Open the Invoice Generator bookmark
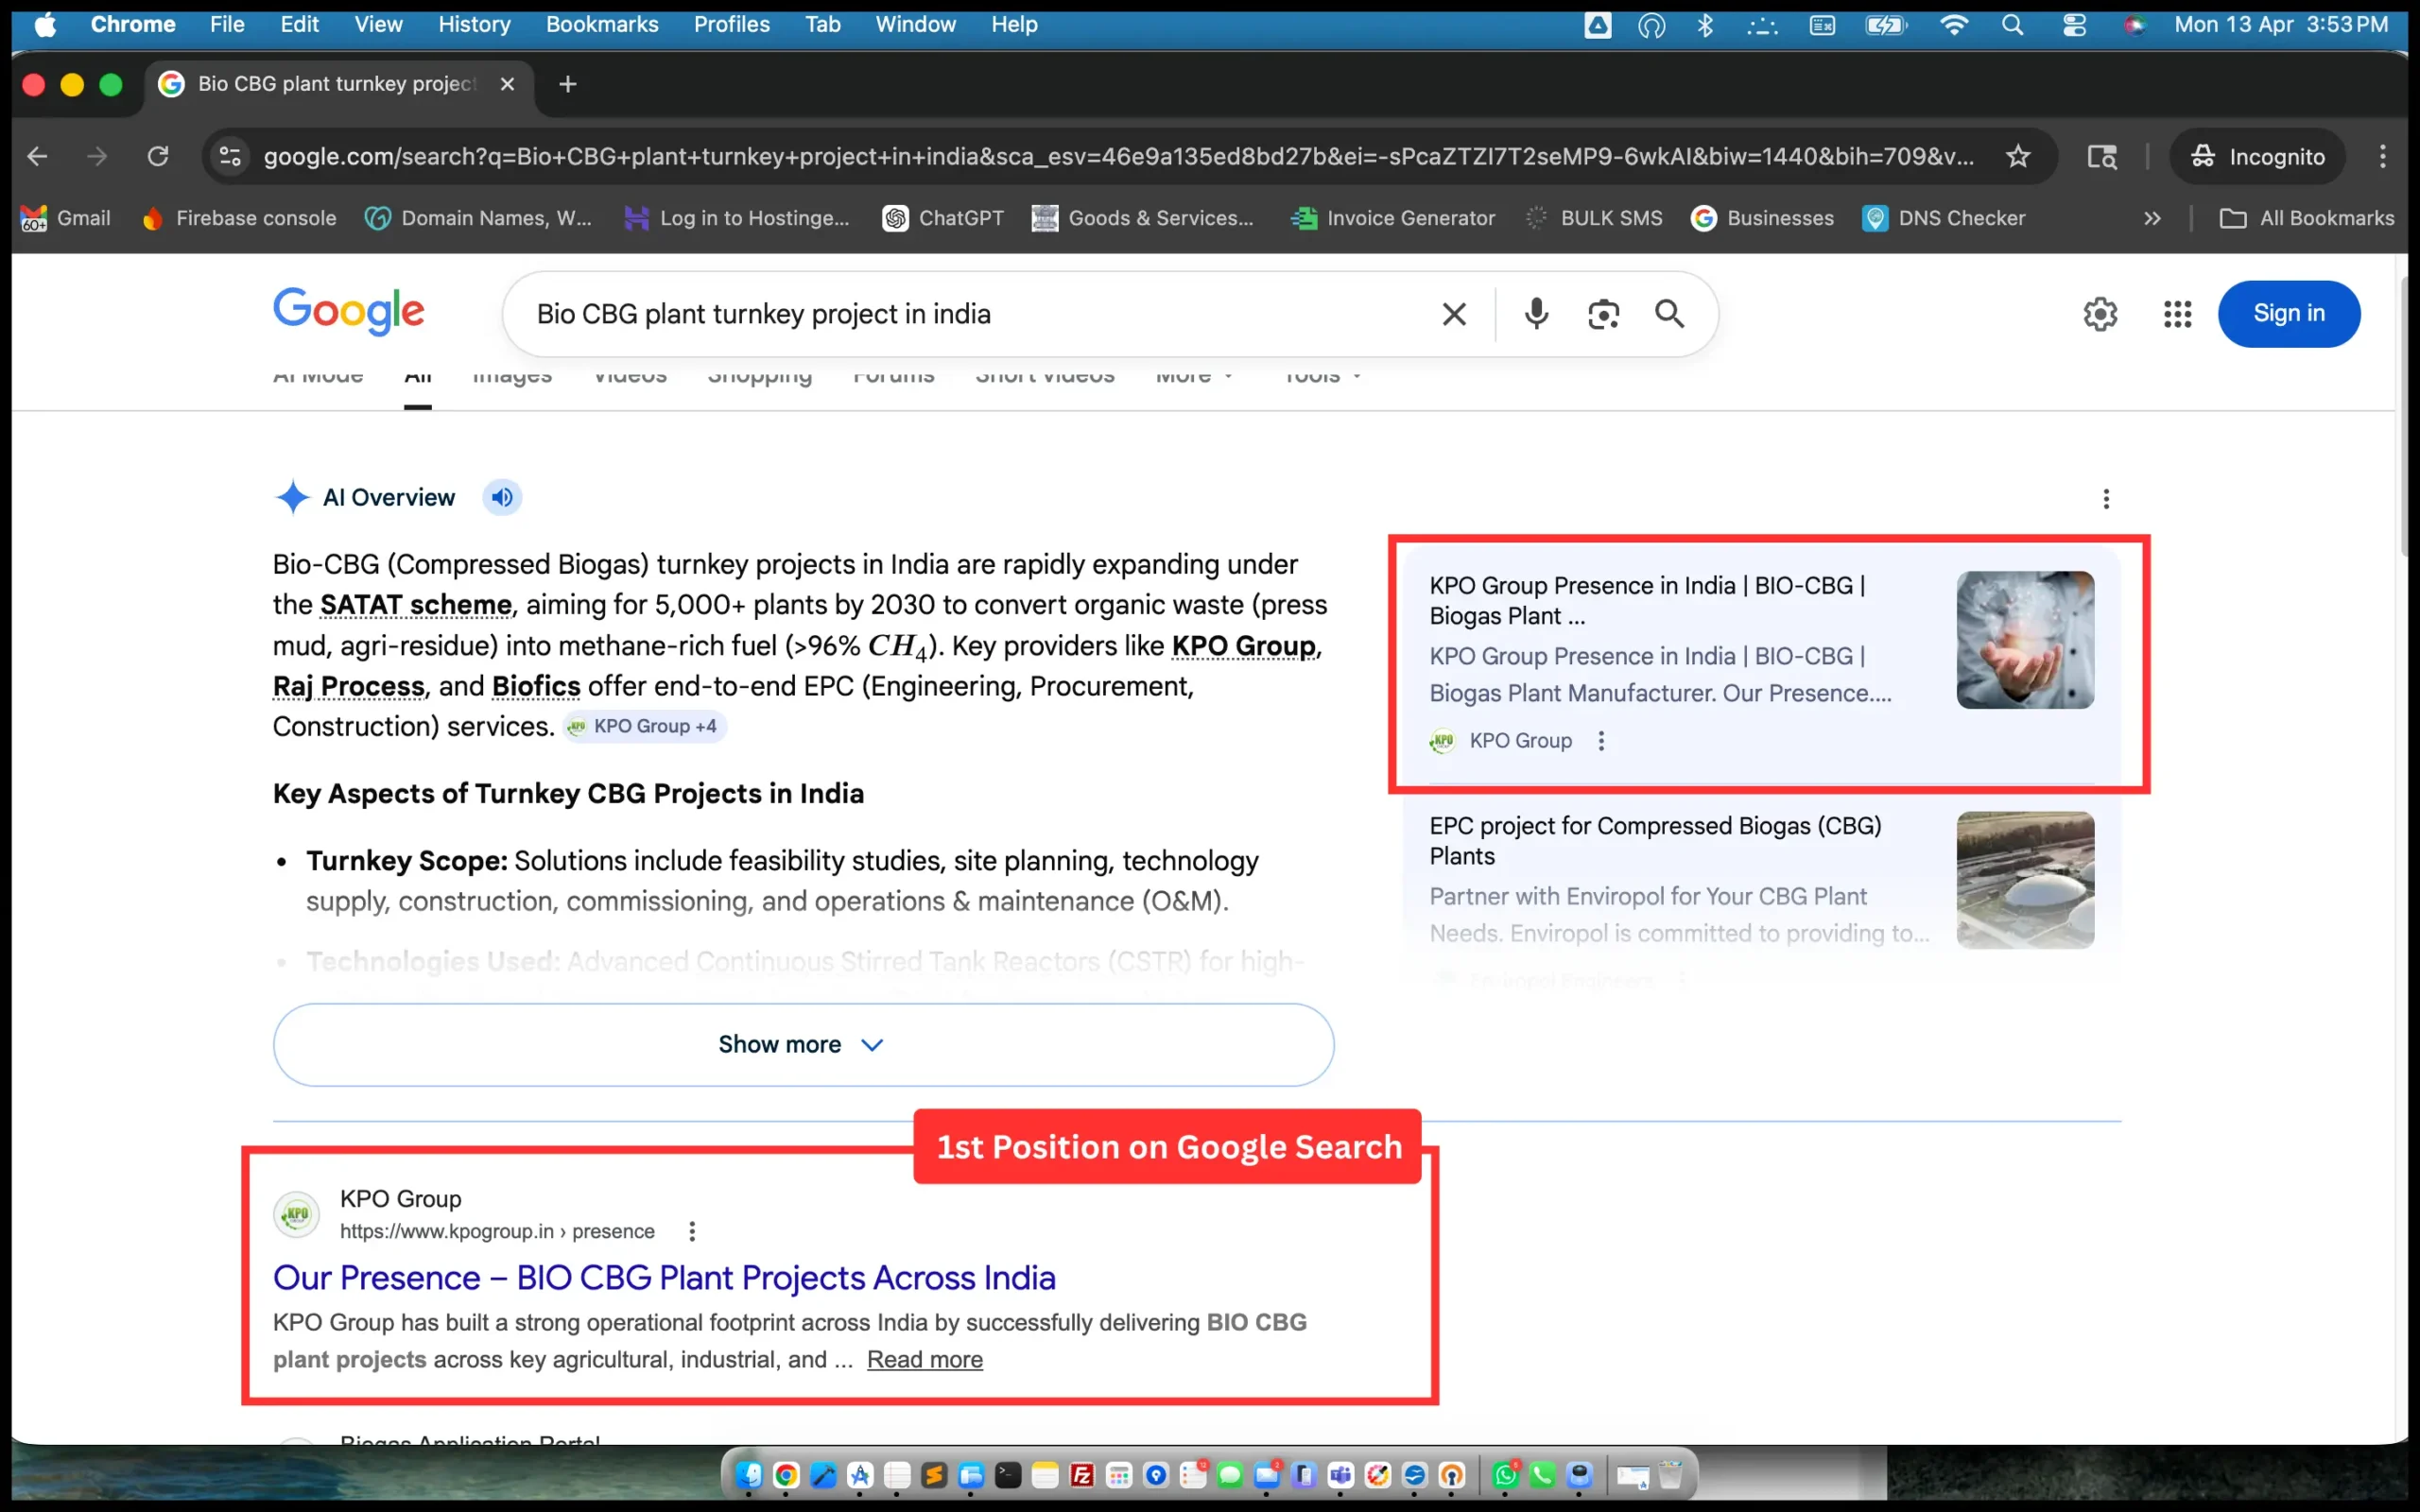The image size is (2420, 1512). 1393,218
